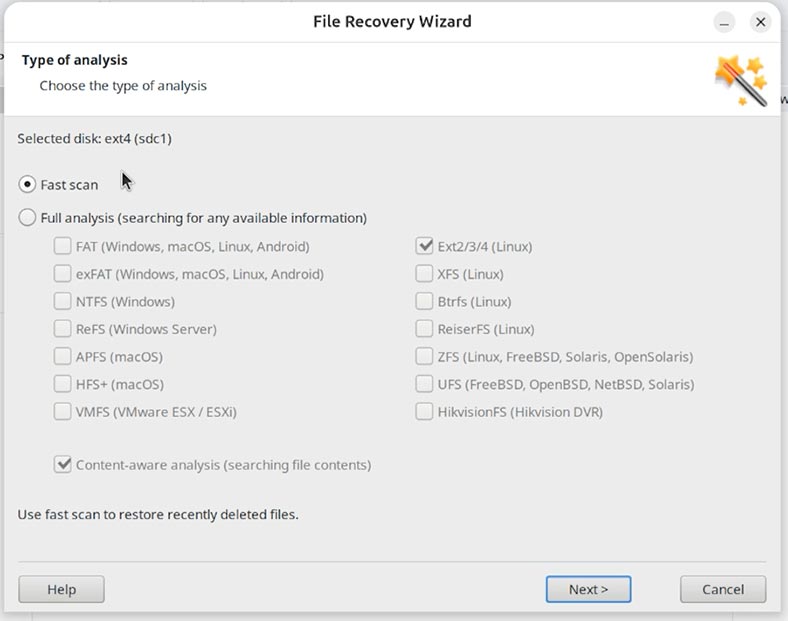Tick the VMFS (VMware ESX / ESXi) checkbox
This screenshot has height=621, width=788.
[x=62, y=412]
